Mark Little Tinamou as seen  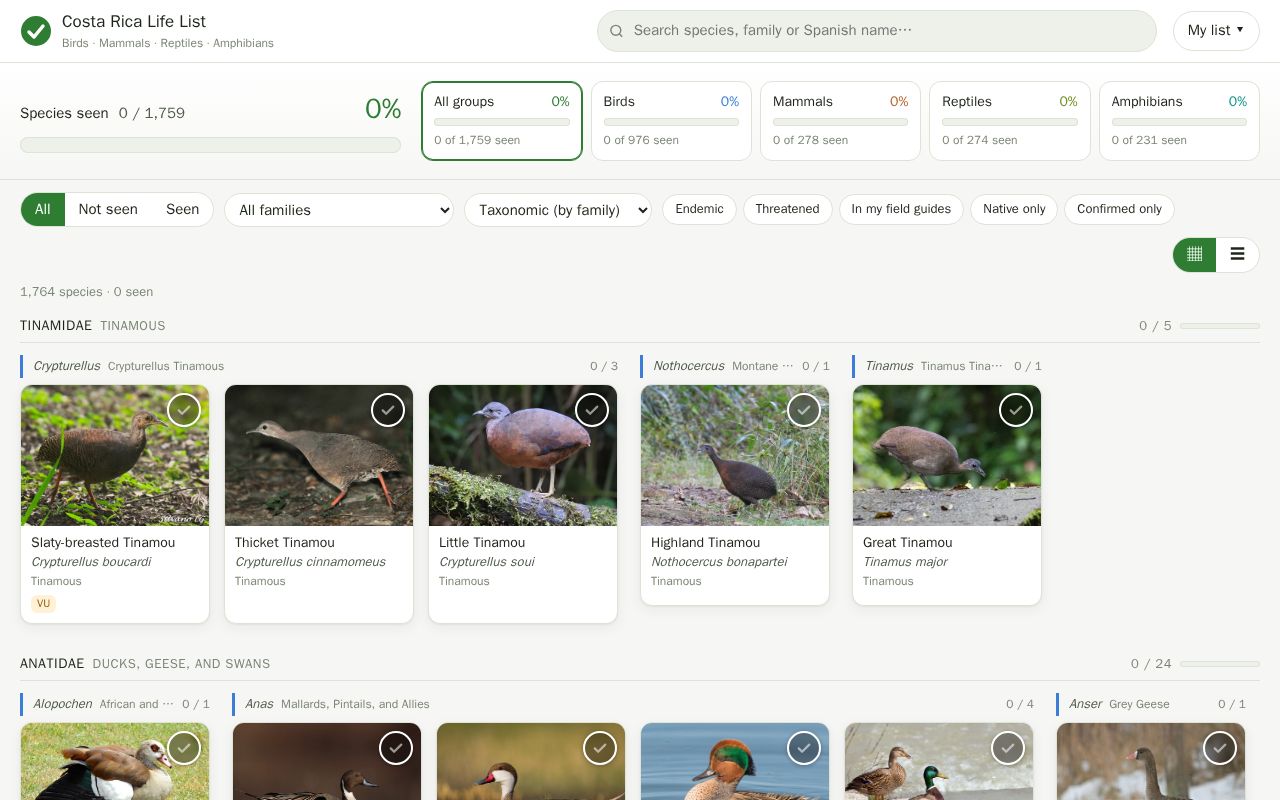pos(592,410)
